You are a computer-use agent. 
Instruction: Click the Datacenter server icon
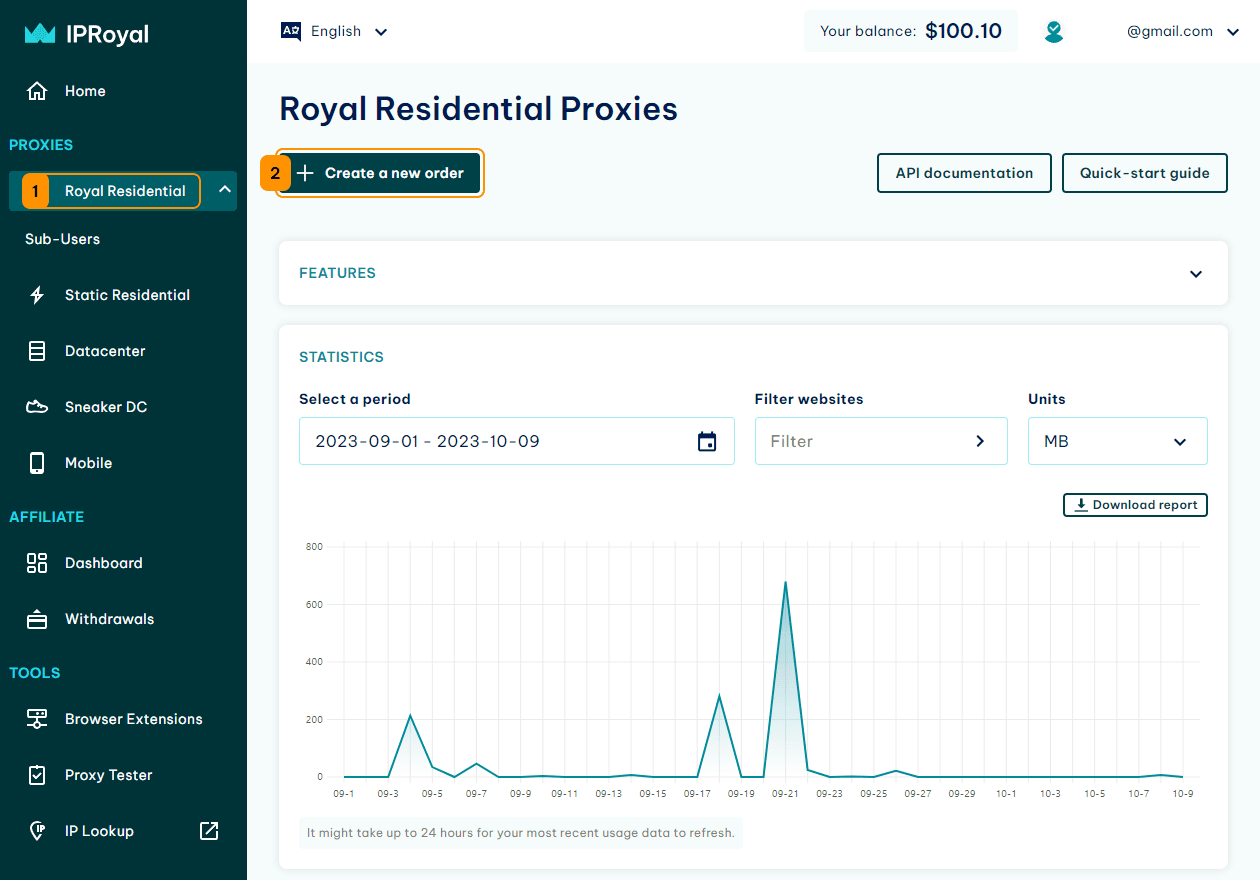(37, 351)
